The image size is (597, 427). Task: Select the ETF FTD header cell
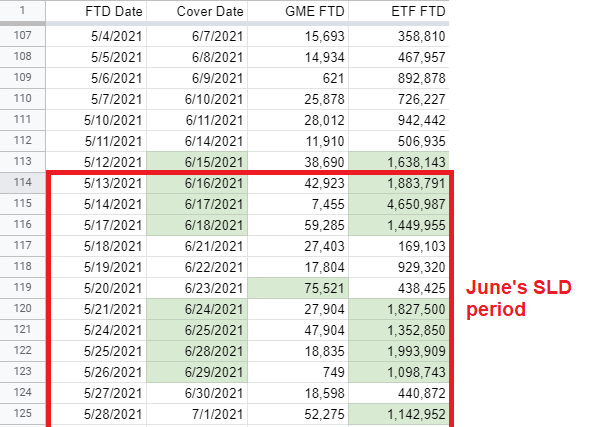click(399, 11)
